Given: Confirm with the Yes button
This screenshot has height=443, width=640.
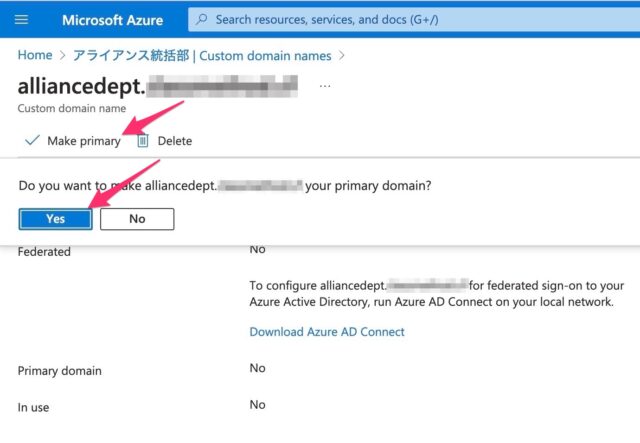Looking at the screenshot, I should tap(56, 219).
